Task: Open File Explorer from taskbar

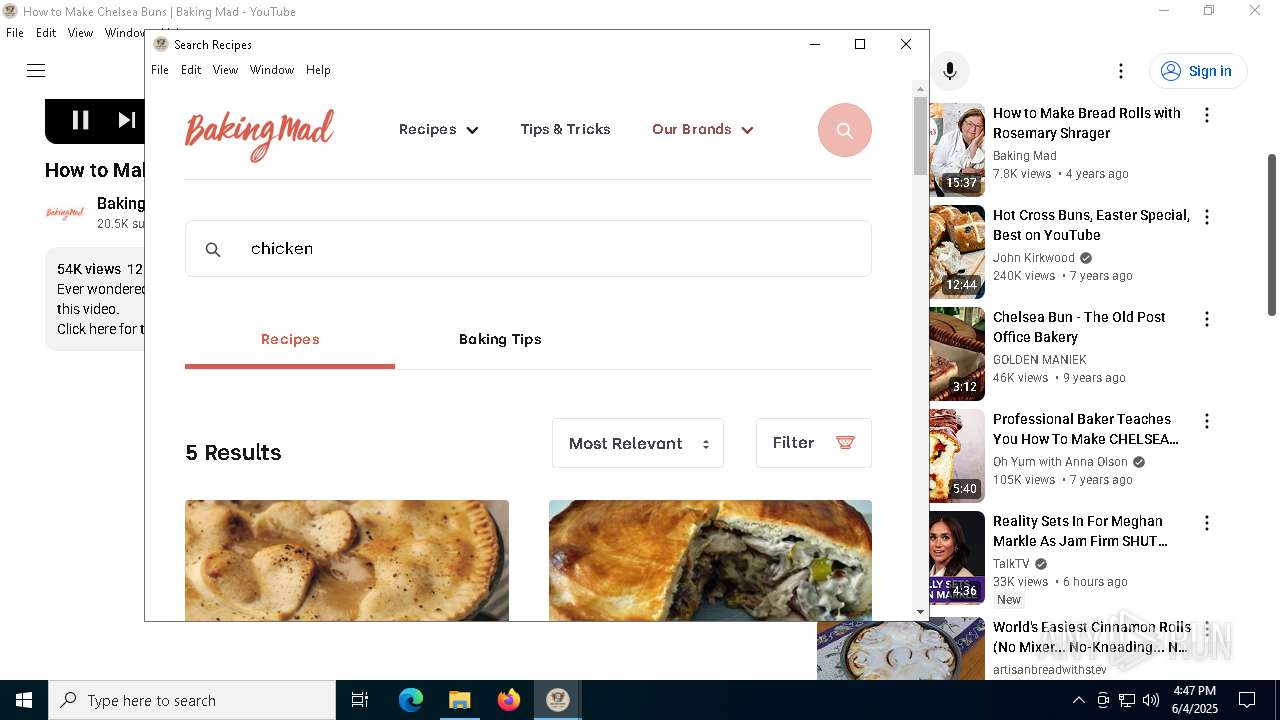Action: point(459,700)
